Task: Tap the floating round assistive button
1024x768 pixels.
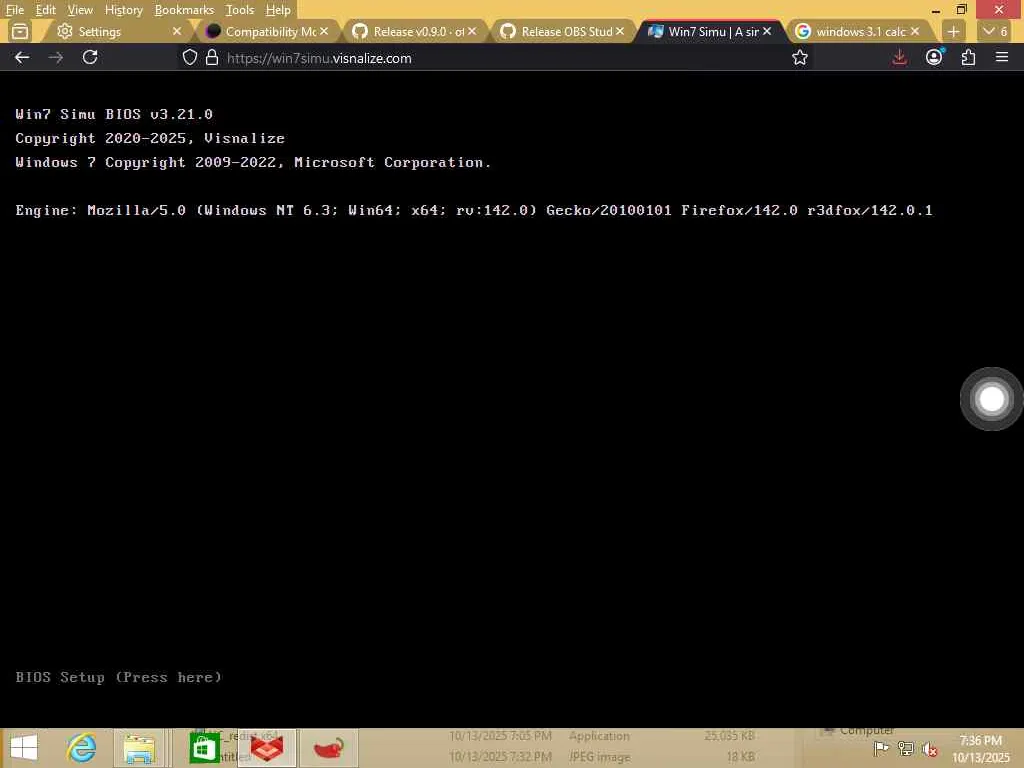Action: [x=991, y=399]
